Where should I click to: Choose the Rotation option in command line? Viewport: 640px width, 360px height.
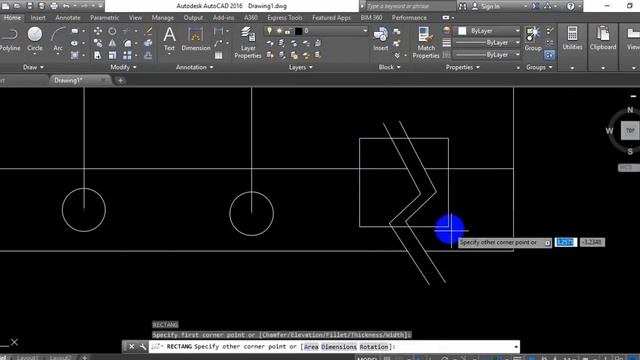[x=374, y=347]
